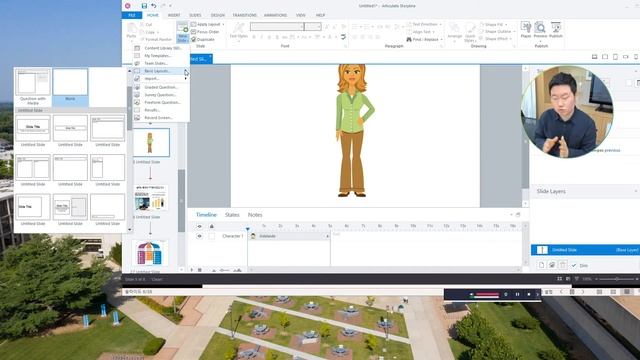Open the Shape Effect dropdown

click(496, 39)
